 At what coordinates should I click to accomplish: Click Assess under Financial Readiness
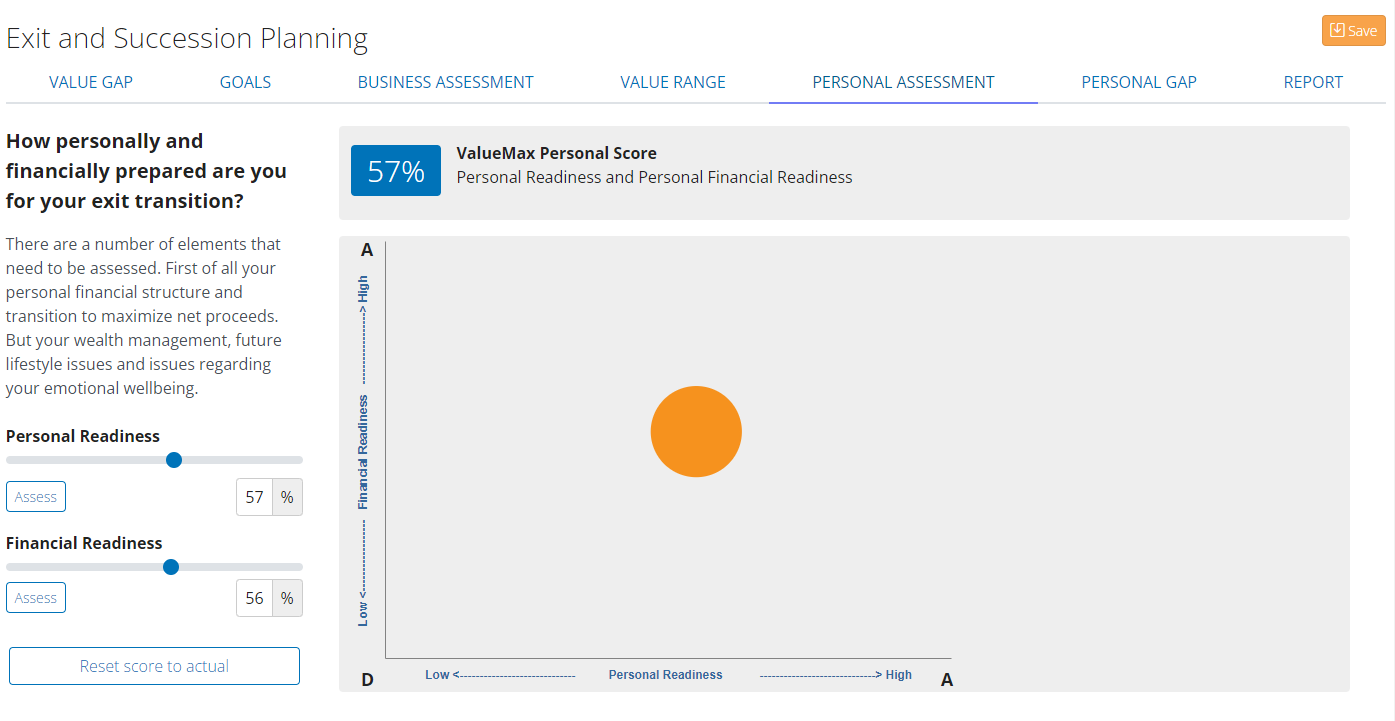tap(36, 597)
